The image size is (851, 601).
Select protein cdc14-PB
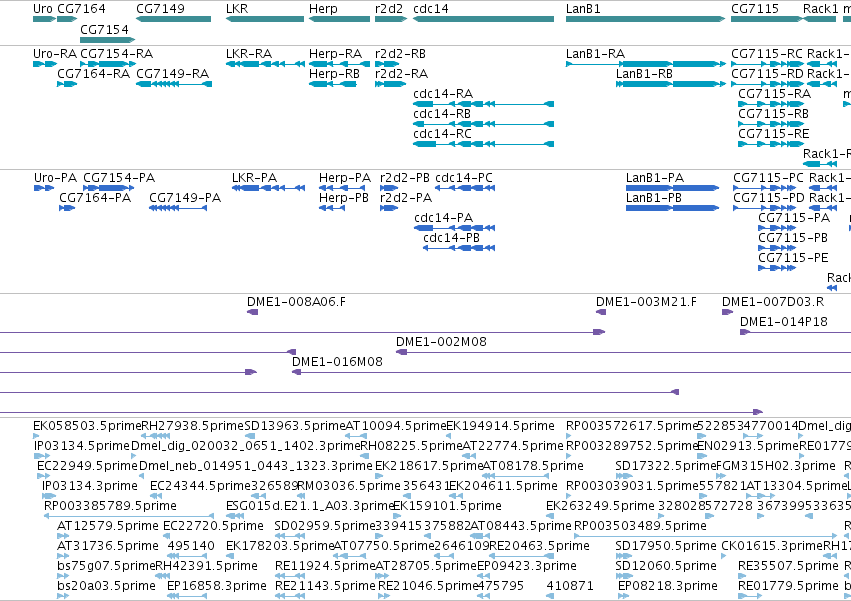click(x=459, y=248)
